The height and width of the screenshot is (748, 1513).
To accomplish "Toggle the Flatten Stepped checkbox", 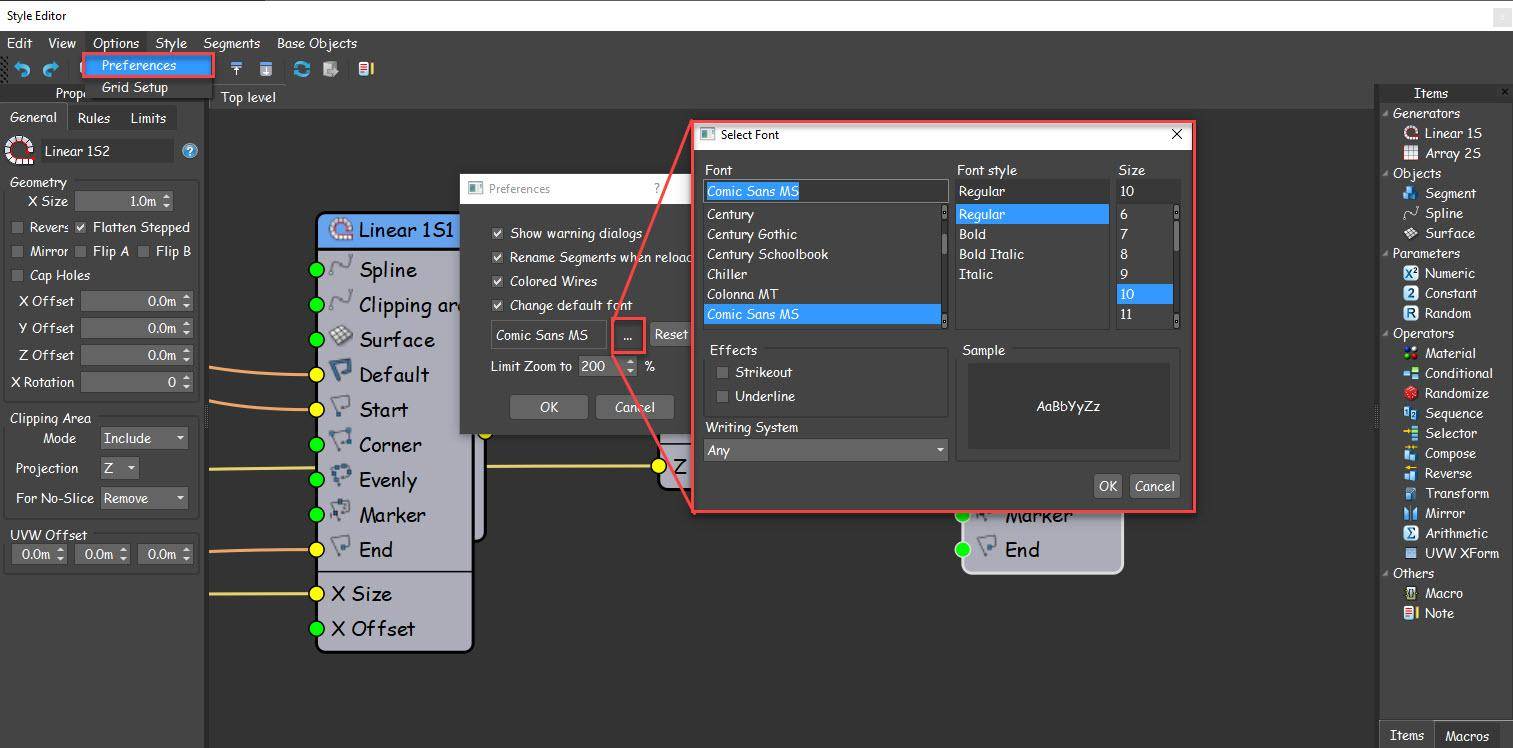I will pos(81,227).
